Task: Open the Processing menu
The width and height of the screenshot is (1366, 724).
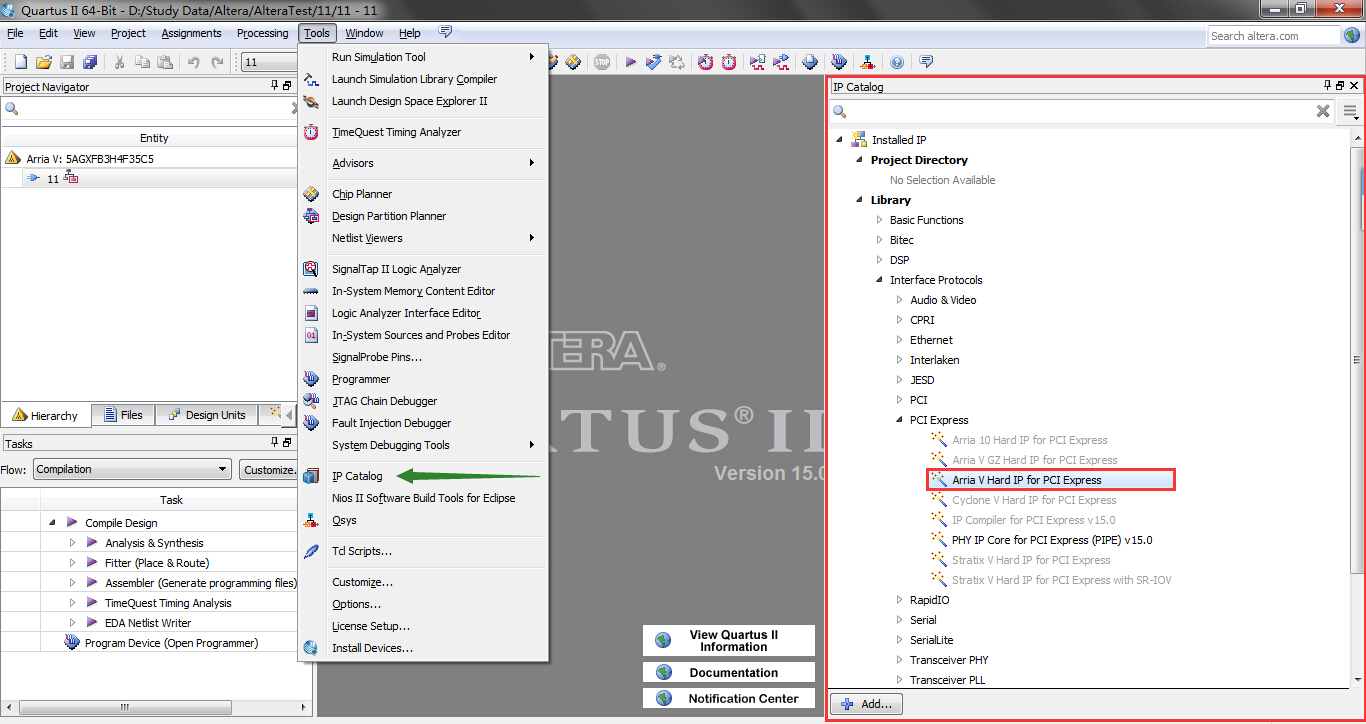Action: pos(262,33)
